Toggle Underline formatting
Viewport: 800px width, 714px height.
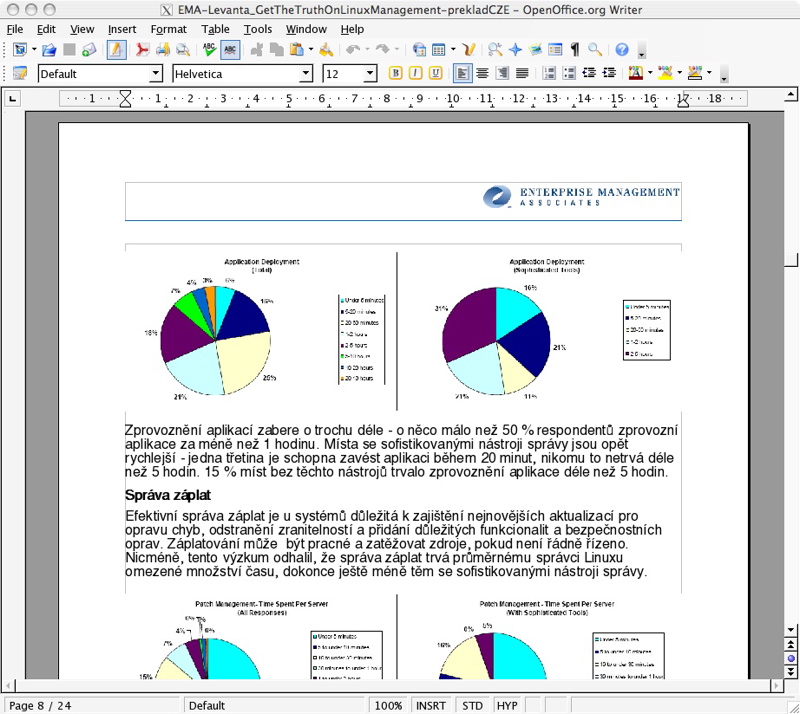tap(435, 73)
